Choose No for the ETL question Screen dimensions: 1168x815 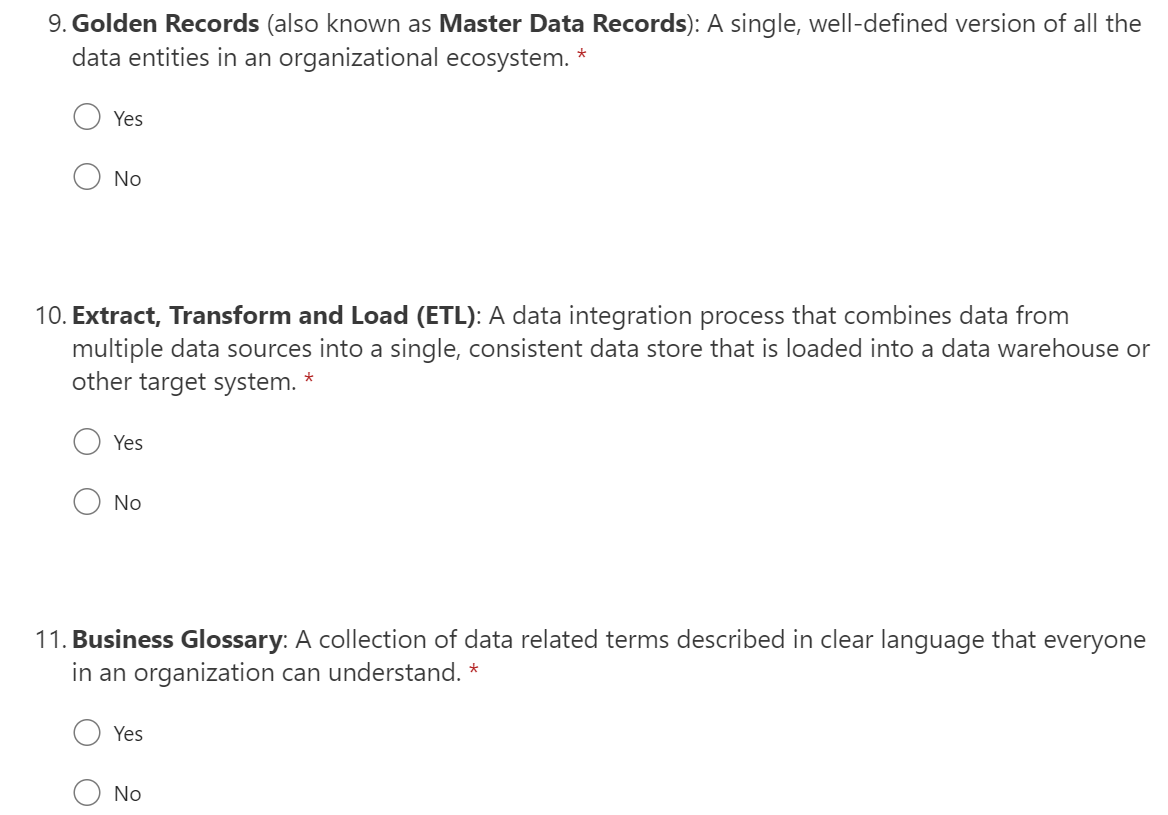pos(87,502)
